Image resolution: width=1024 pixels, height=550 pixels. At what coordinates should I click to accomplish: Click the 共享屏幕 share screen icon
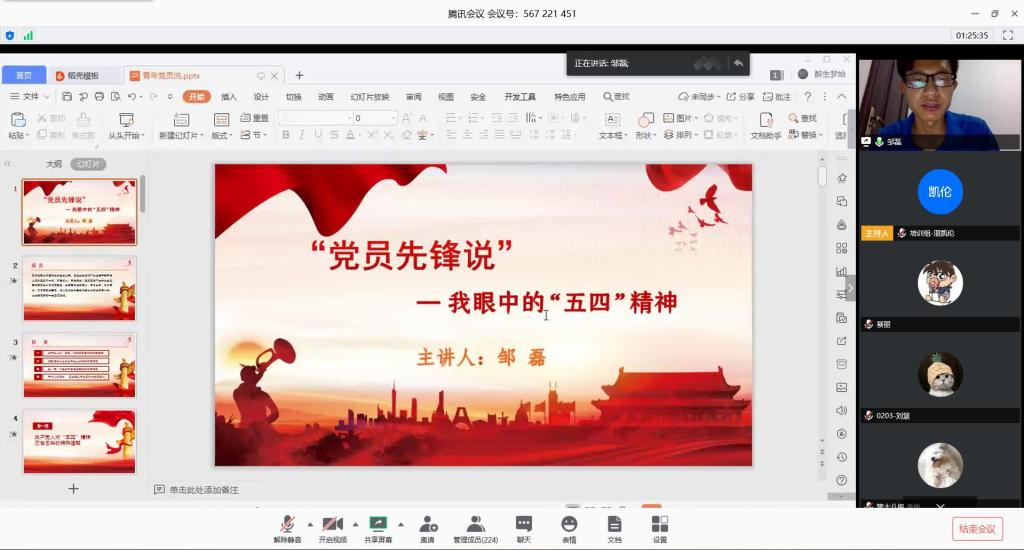(x=378, y=526)
